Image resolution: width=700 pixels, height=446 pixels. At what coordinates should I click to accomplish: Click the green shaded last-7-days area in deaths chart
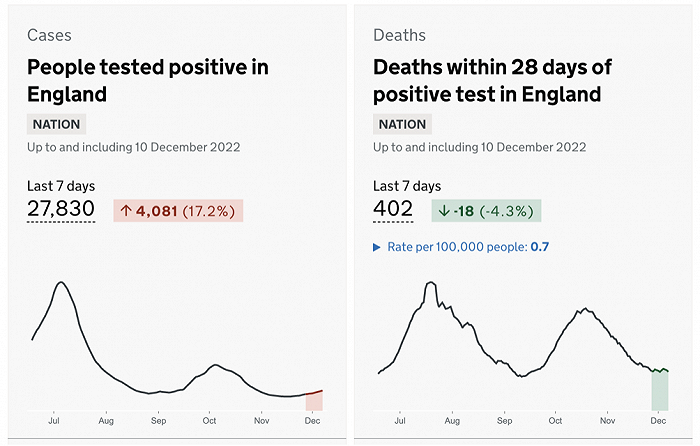(x=659, y=390)
